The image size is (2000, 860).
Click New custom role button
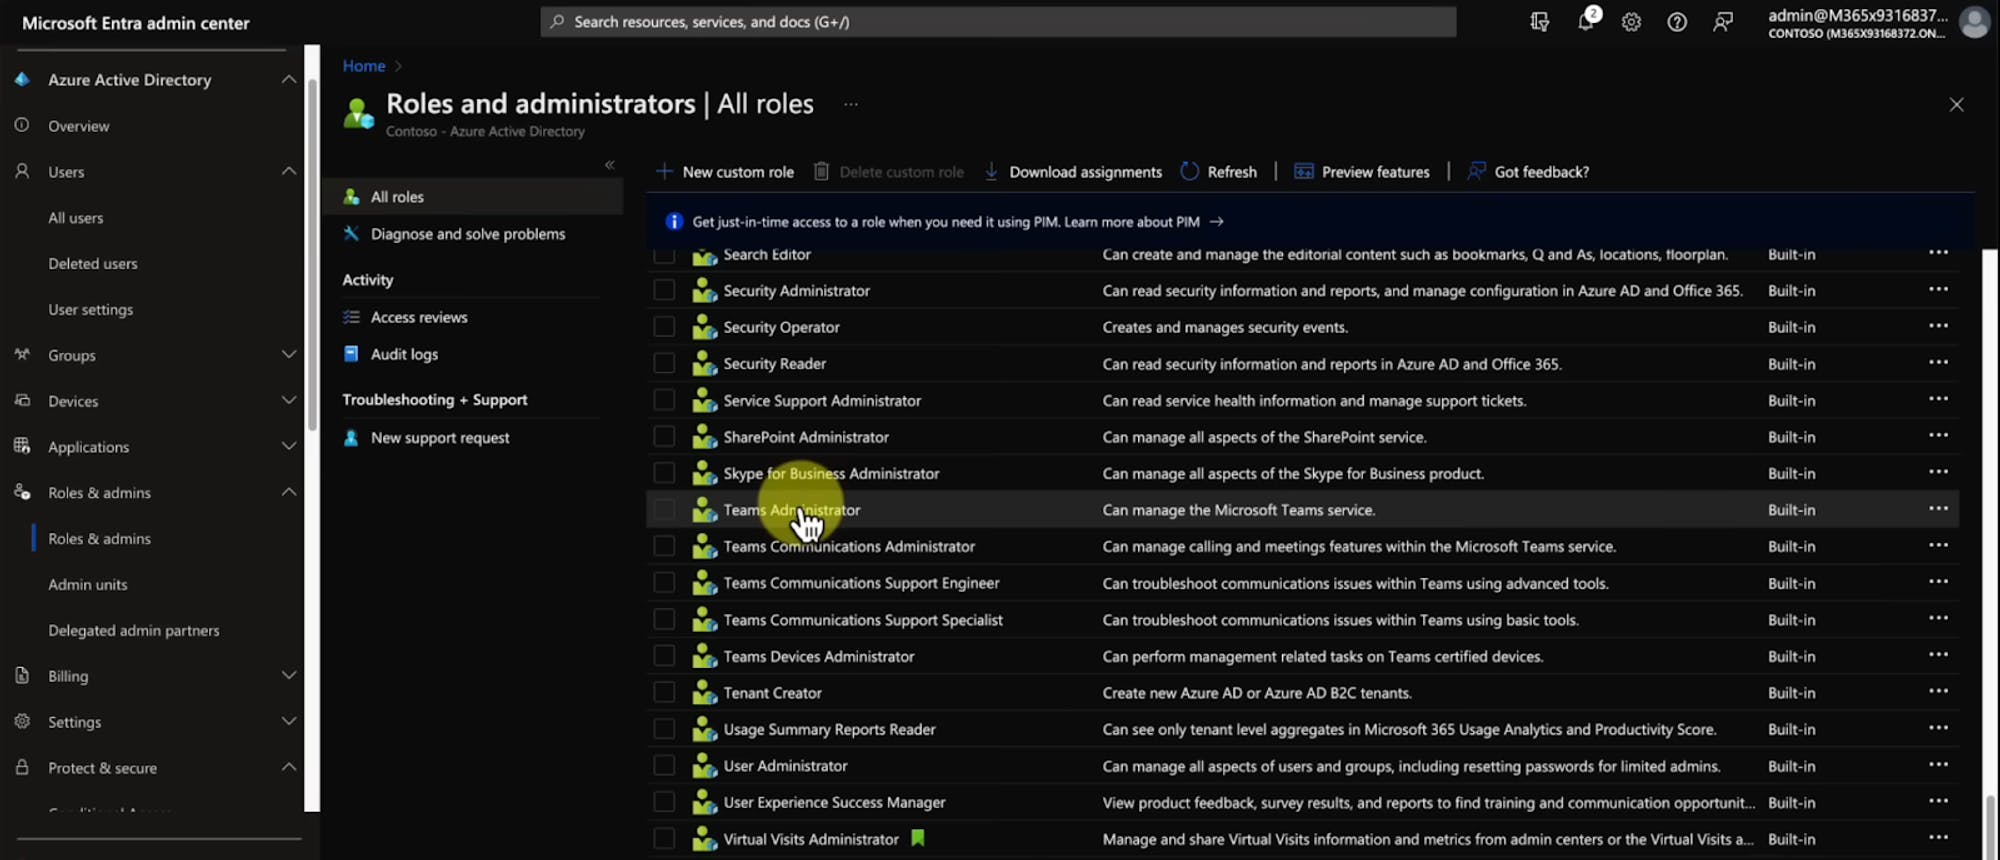725,172
